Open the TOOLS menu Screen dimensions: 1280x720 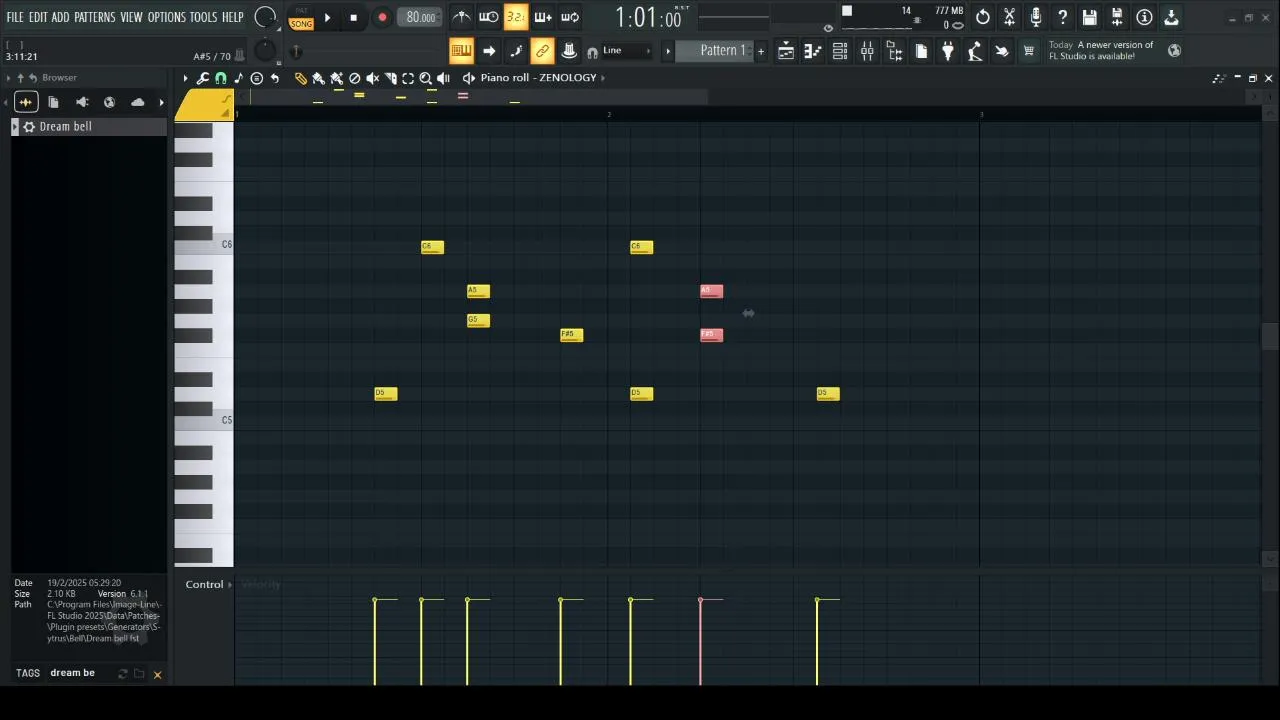tap(203, 17)
